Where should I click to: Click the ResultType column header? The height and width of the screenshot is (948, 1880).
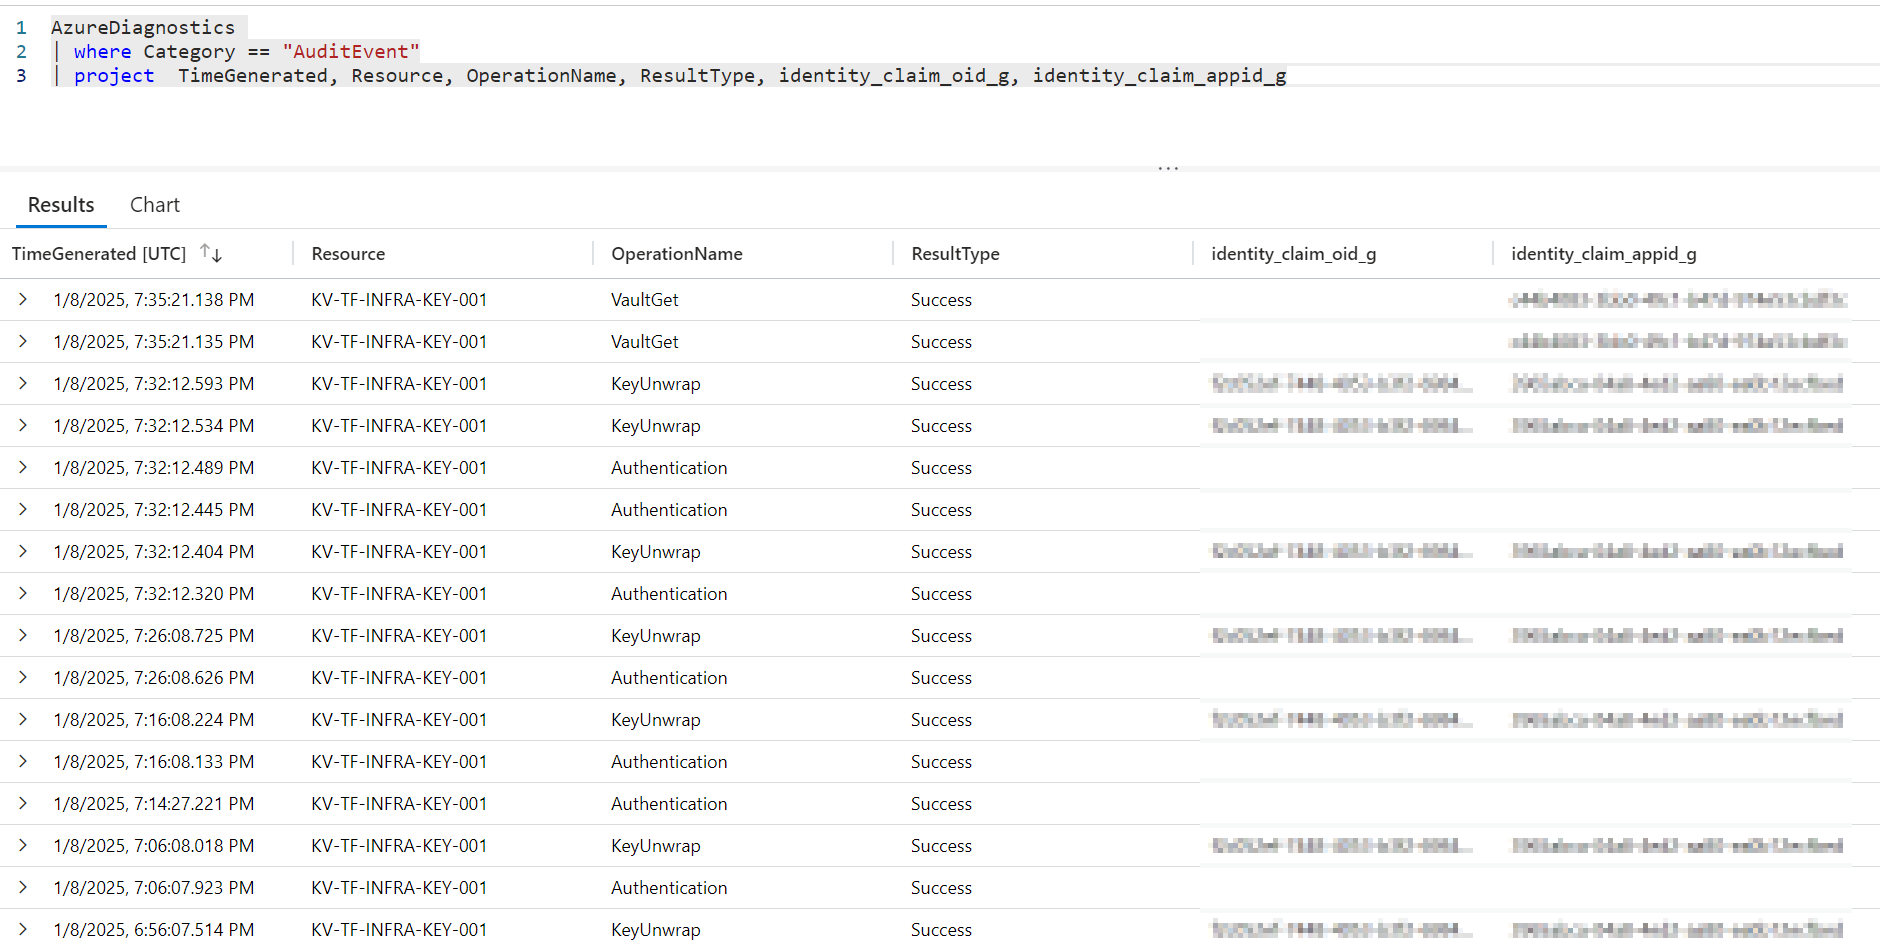pyautogui.click(x=955, y=254)
